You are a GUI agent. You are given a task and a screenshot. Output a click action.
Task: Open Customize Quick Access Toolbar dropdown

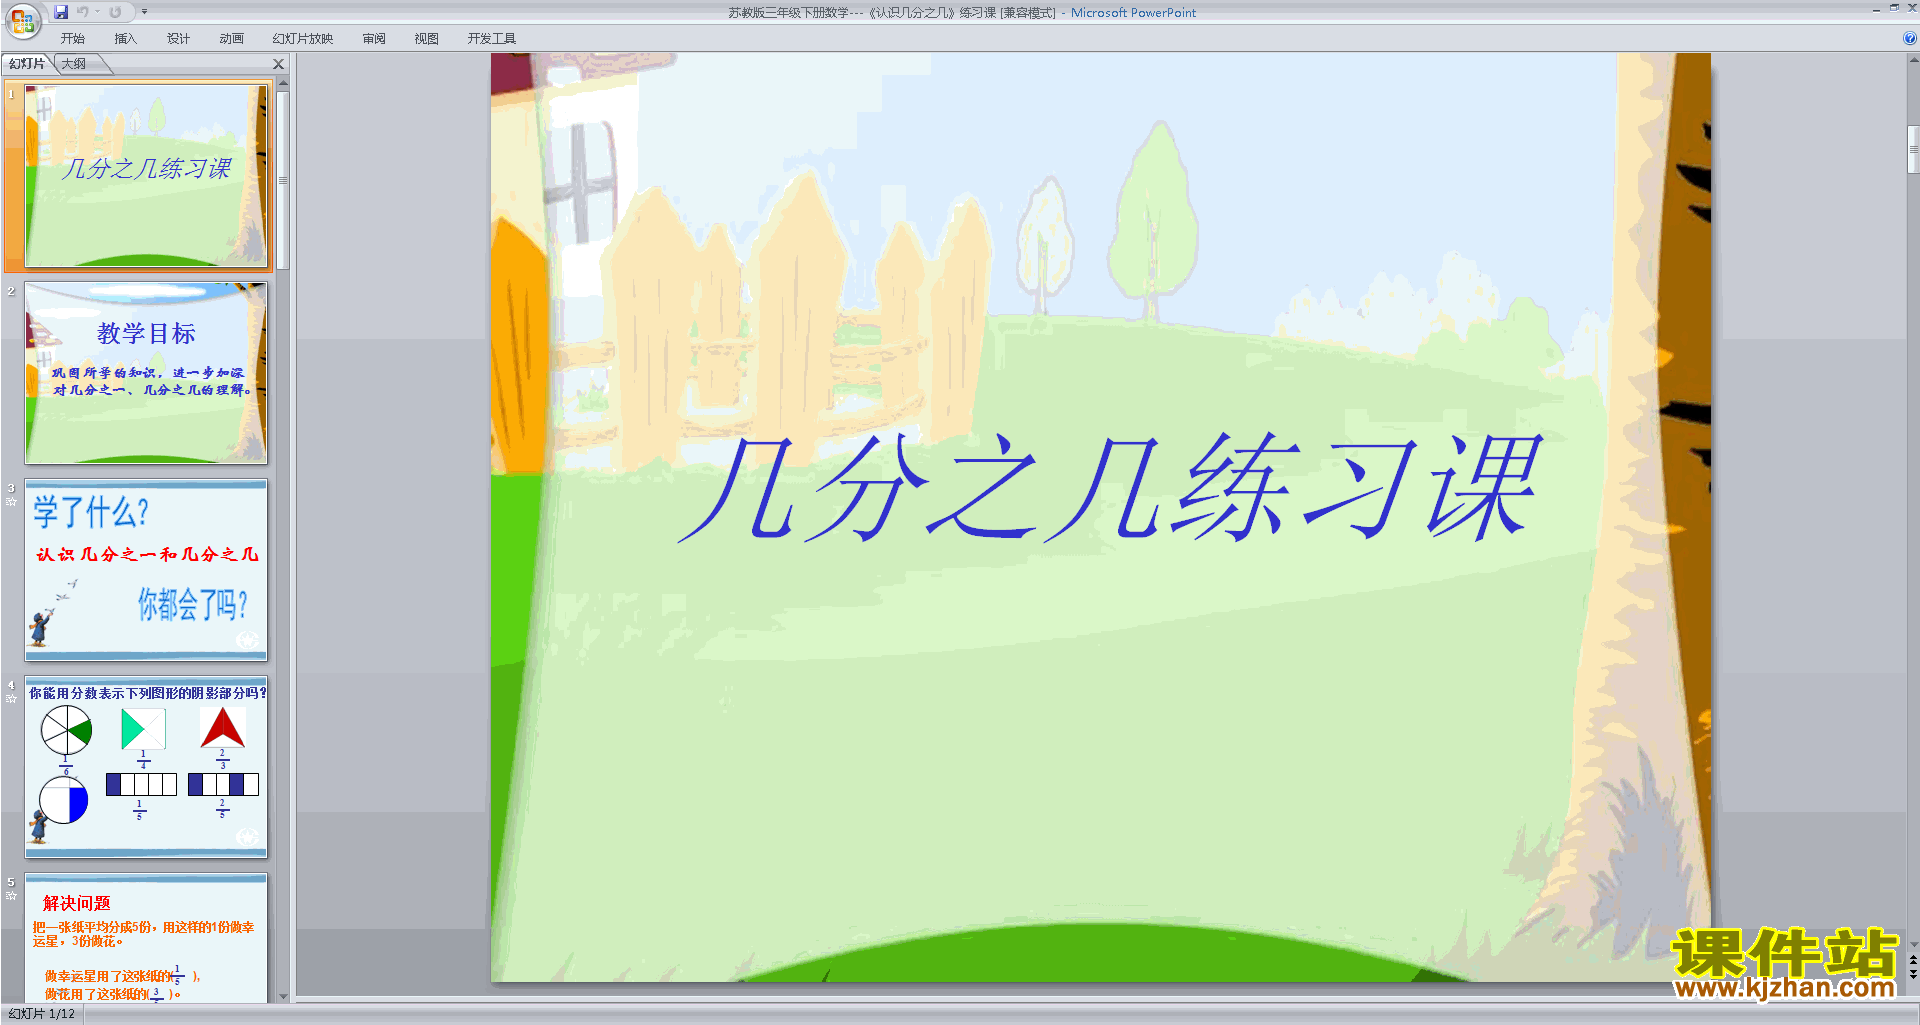point(144,12)
